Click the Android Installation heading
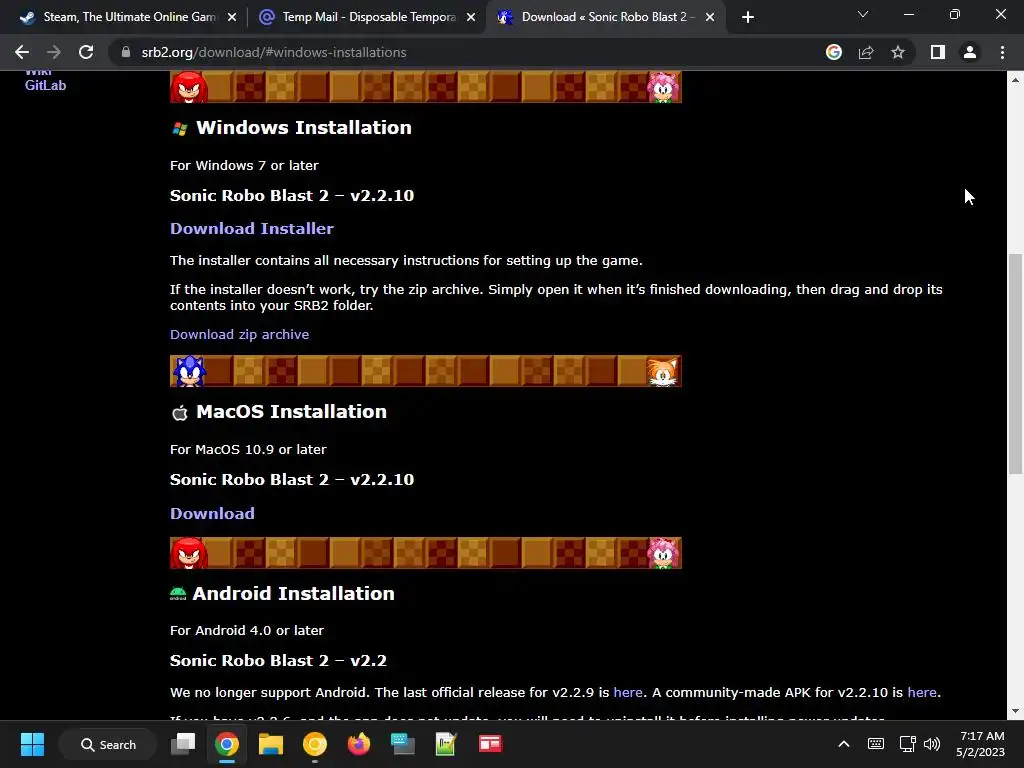Image resolution: width=1024 pixels, height=768 pixels. 293,593
